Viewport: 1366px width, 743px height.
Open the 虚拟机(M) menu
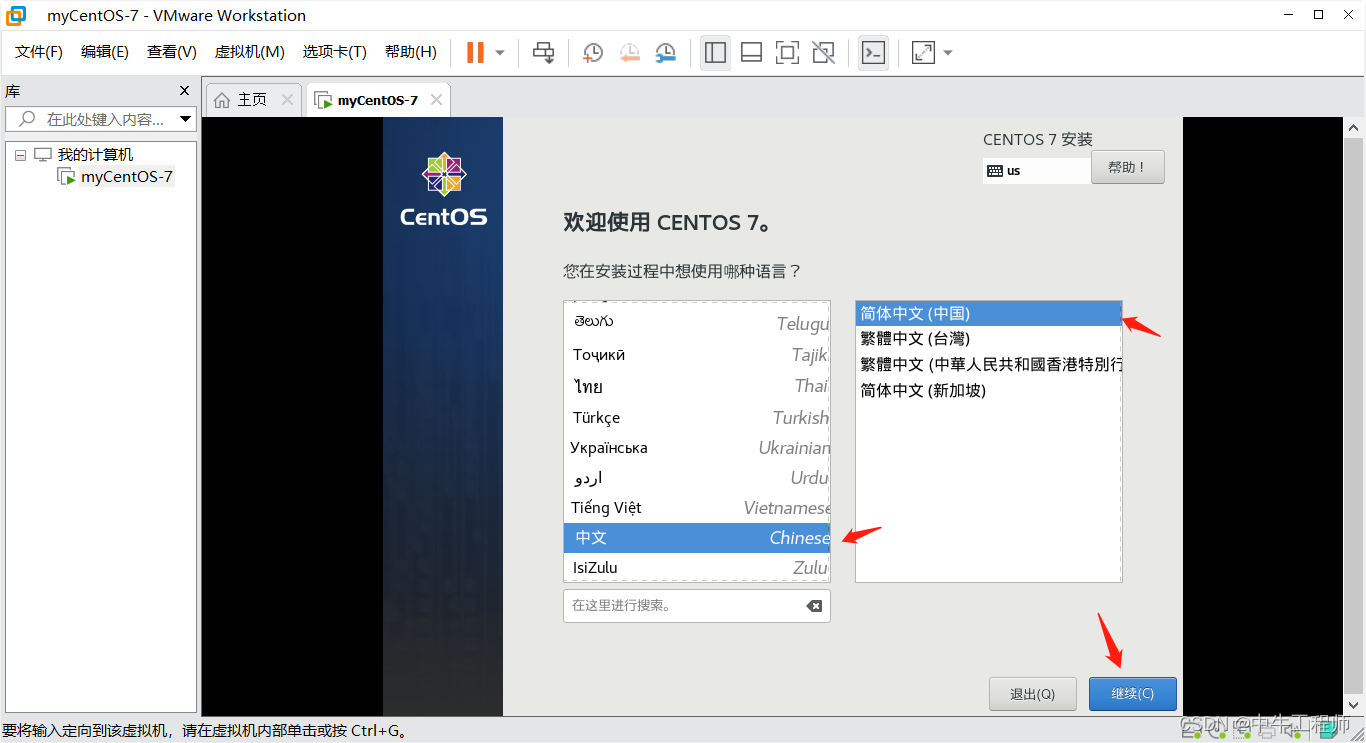tap(248, 51)
